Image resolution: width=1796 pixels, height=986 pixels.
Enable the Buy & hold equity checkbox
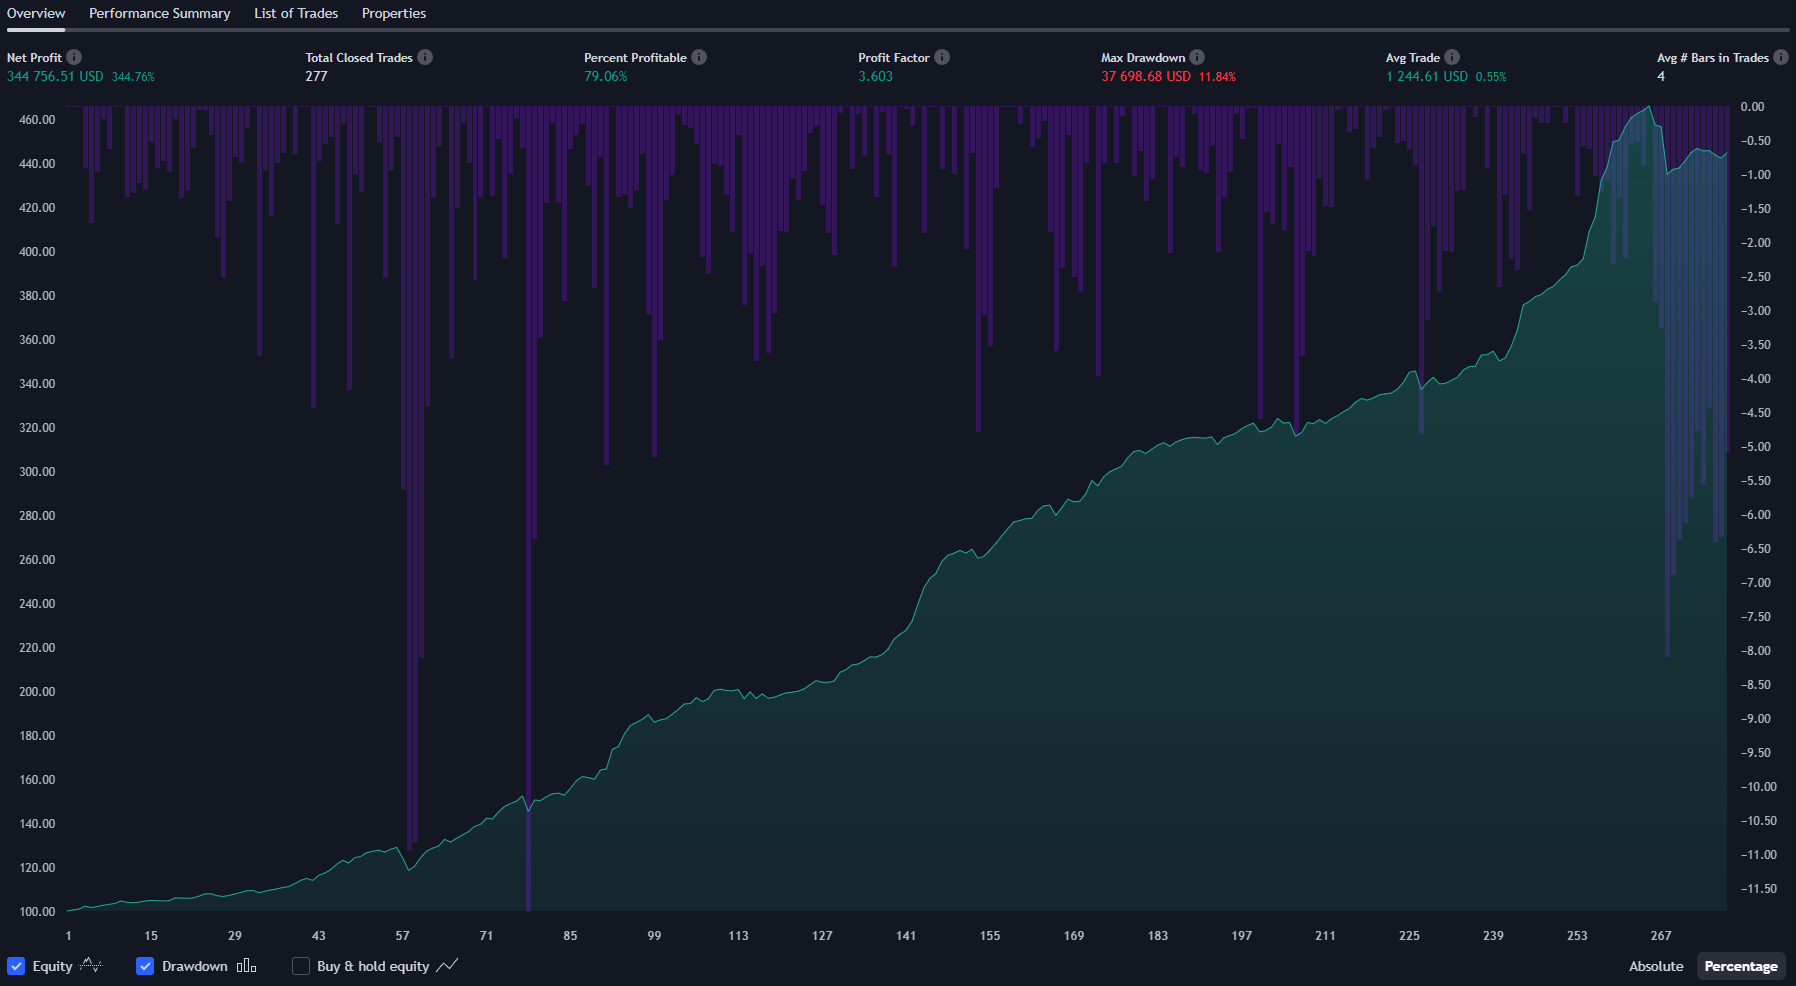pos(301,966)
